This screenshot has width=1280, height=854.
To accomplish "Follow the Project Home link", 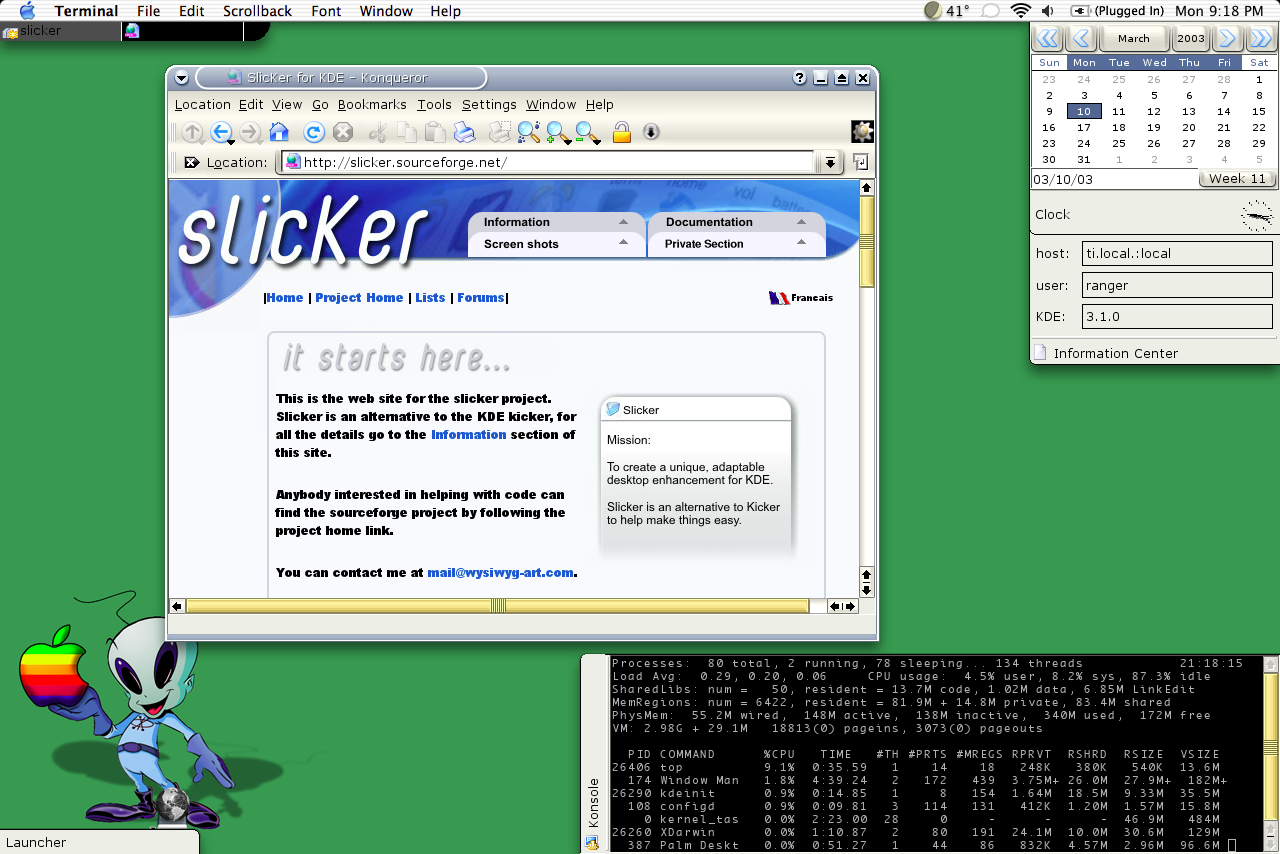I will coord(359,298).
